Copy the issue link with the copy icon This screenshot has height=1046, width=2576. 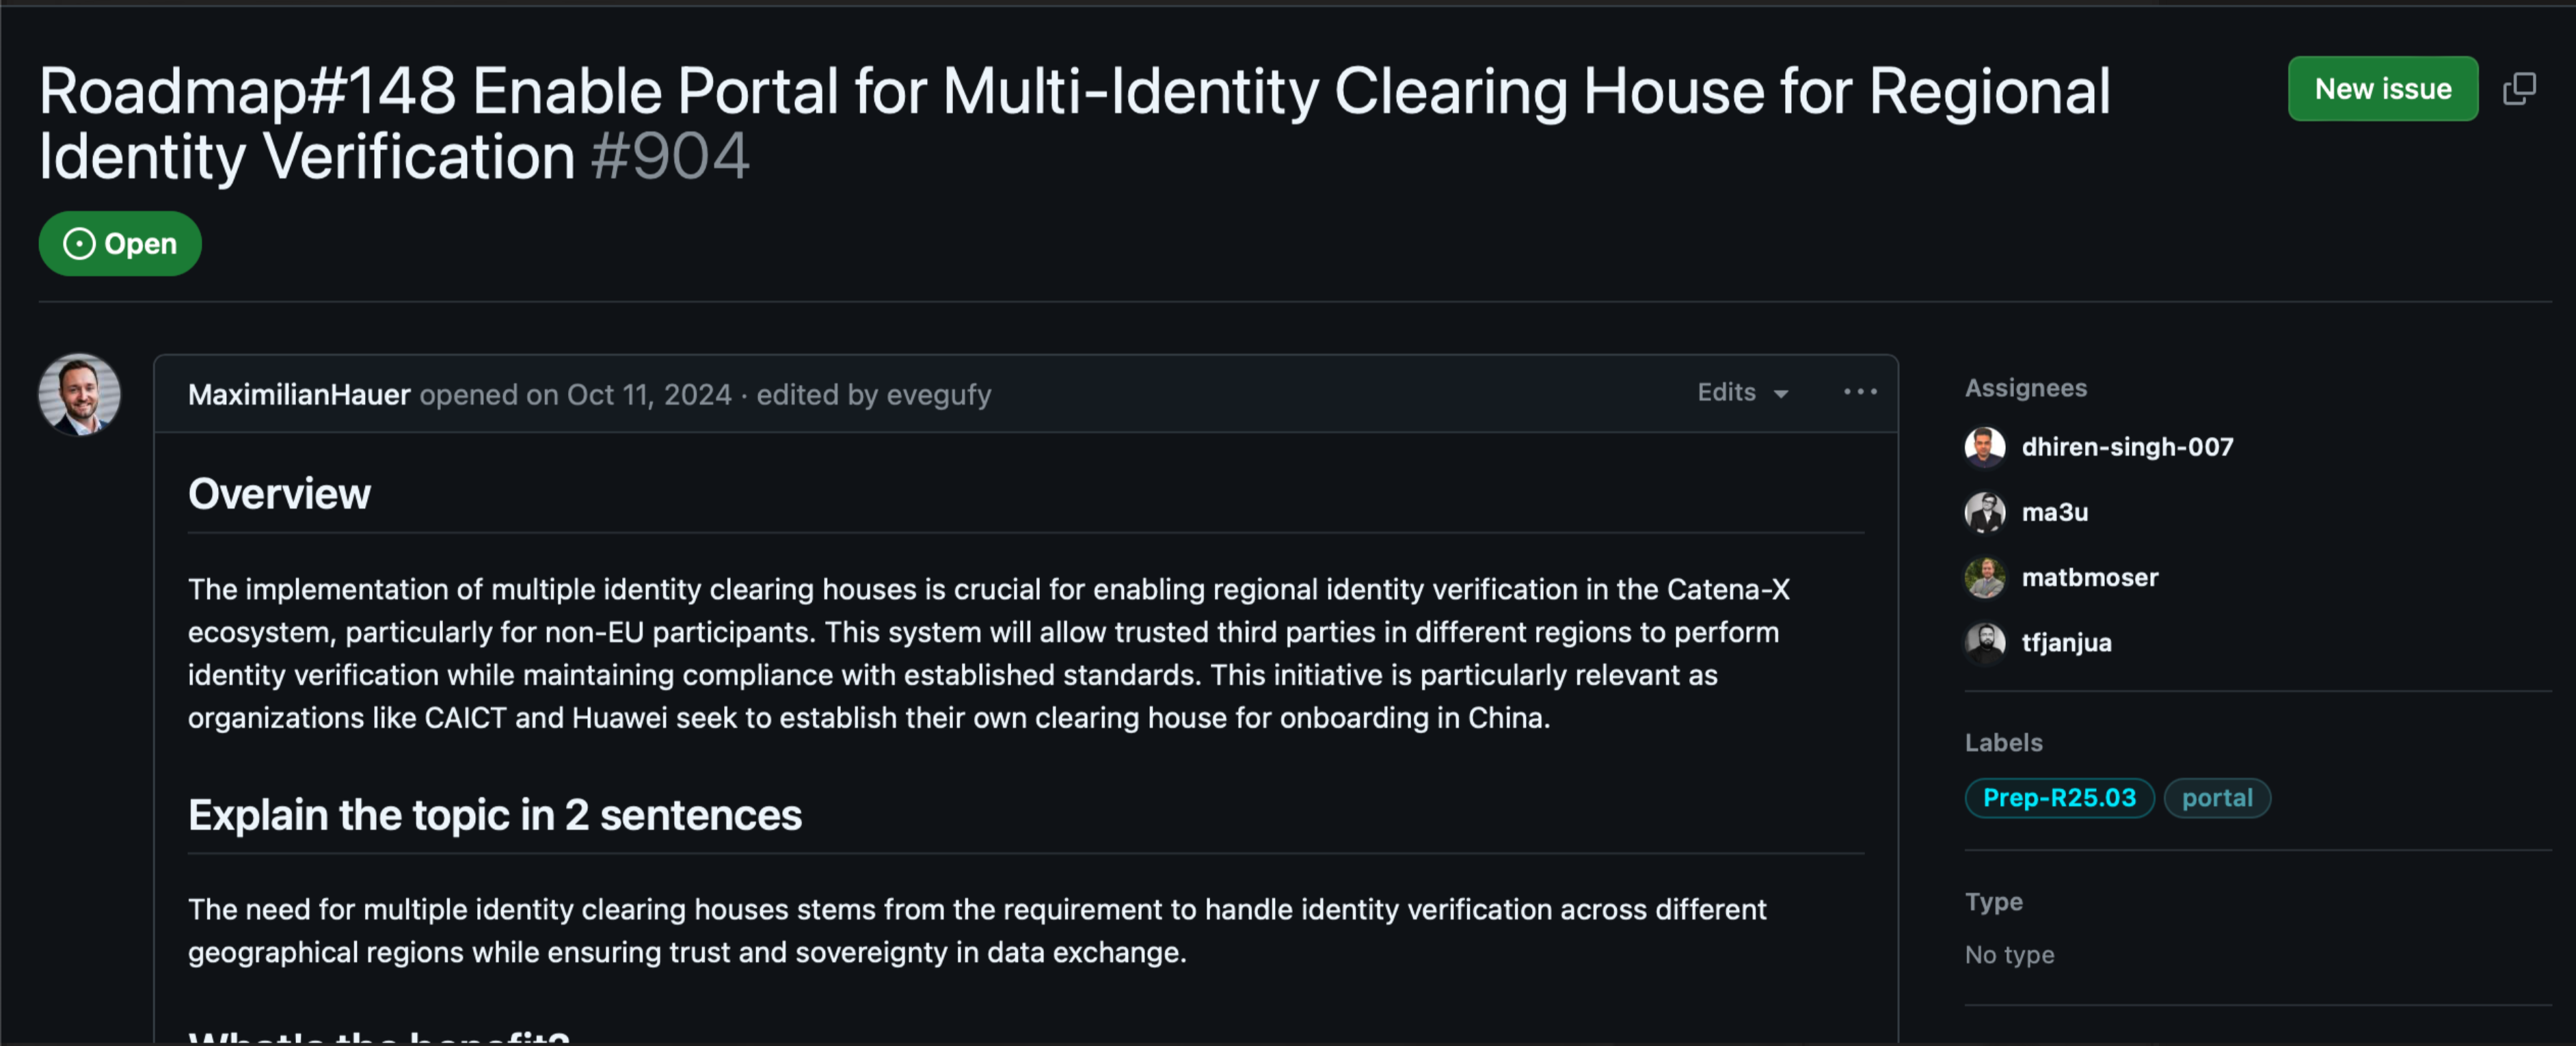pos(2519,89)
